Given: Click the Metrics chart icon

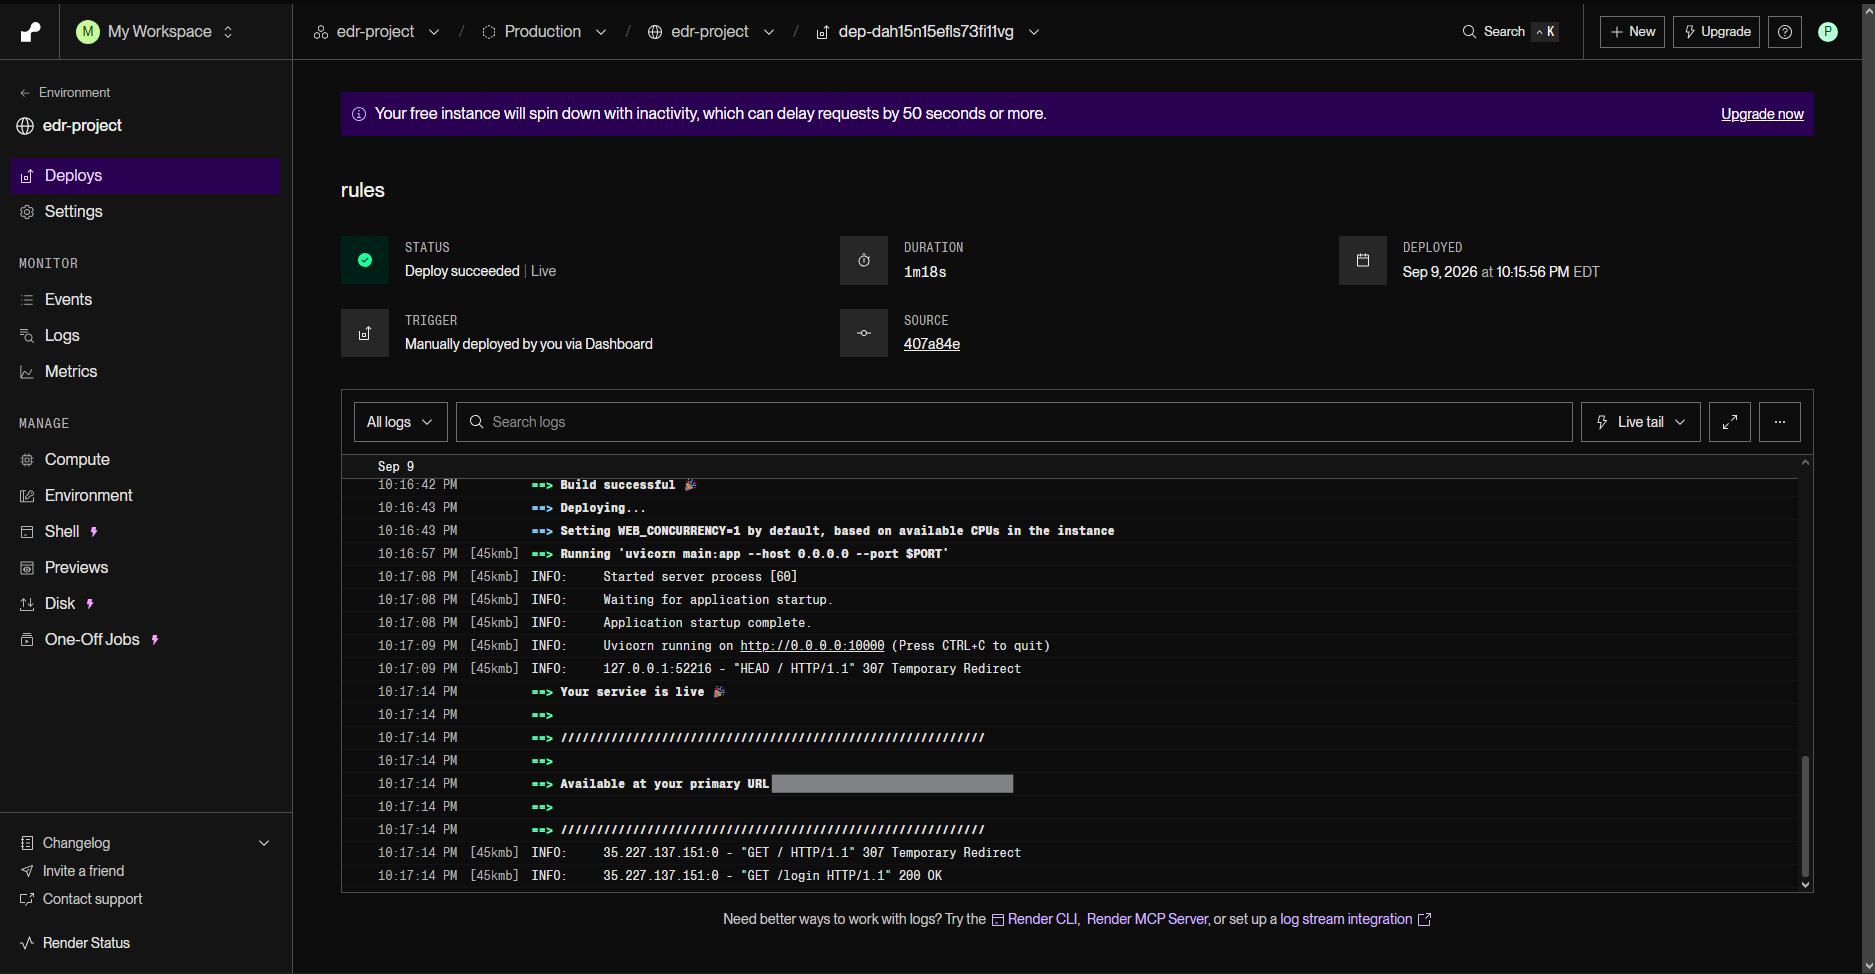Looking at the screenshot, I should coord(27,372).
